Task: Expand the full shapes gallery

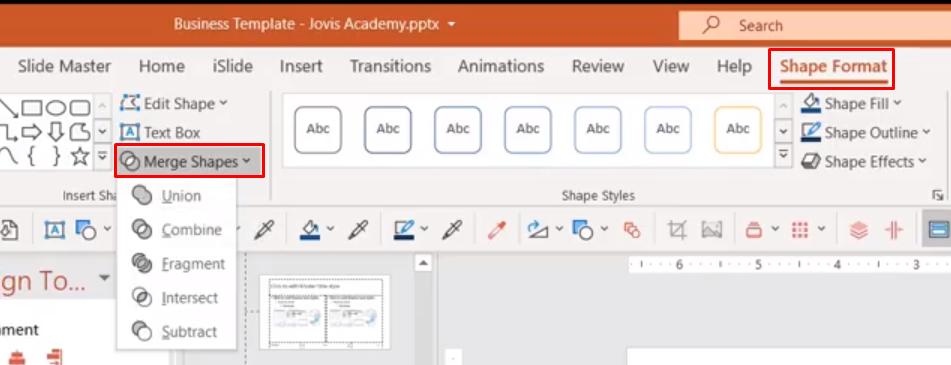Action: pyautogui.click(x=102, y=156)
